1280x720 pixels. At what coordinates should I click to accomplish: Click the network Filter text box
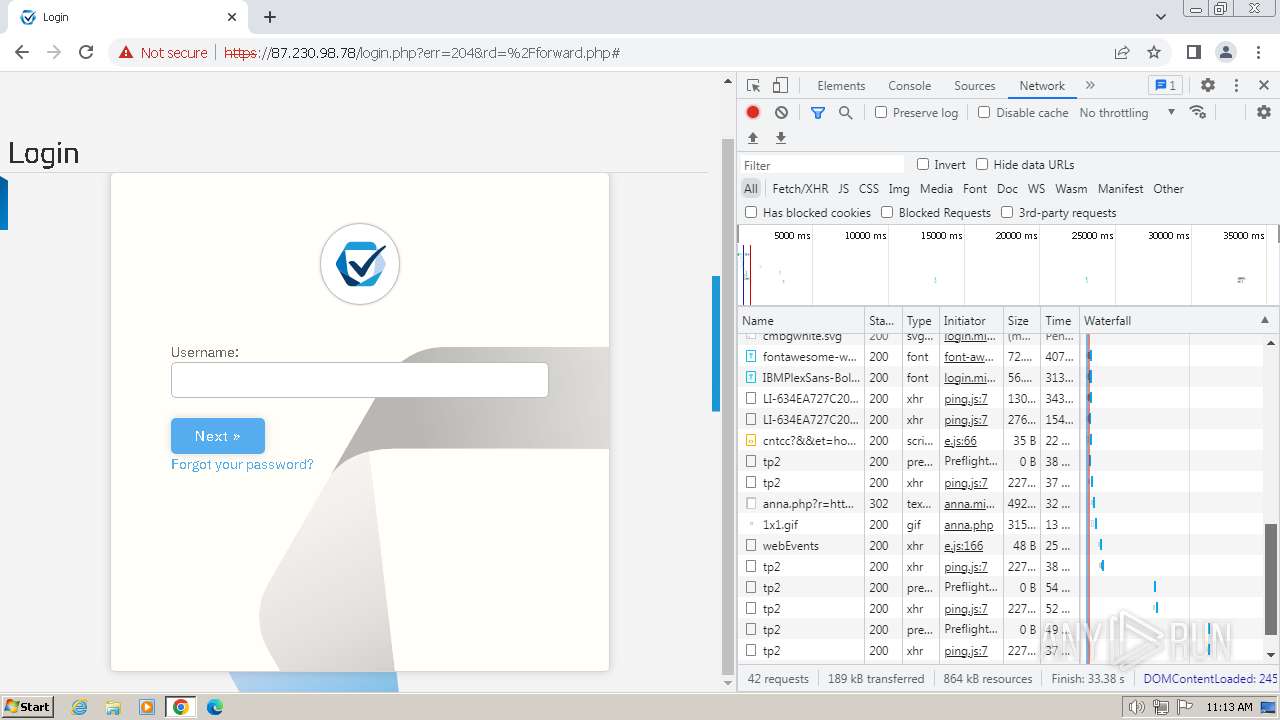822,165
